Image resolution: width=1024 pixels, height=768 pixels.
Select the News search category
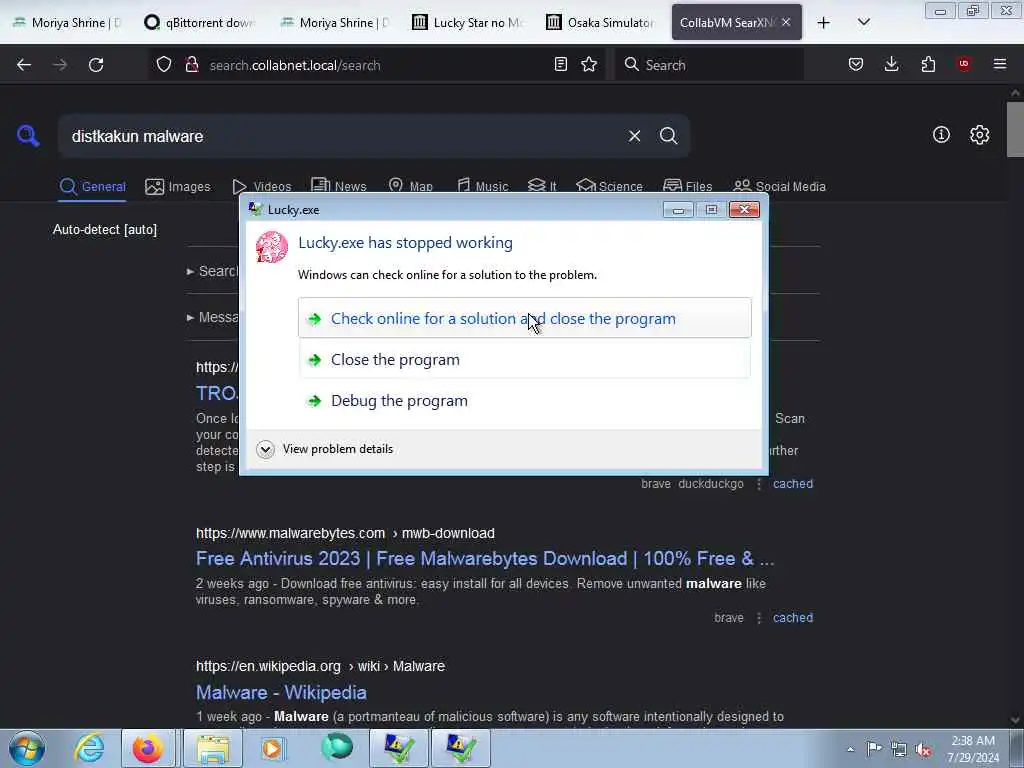339,186
